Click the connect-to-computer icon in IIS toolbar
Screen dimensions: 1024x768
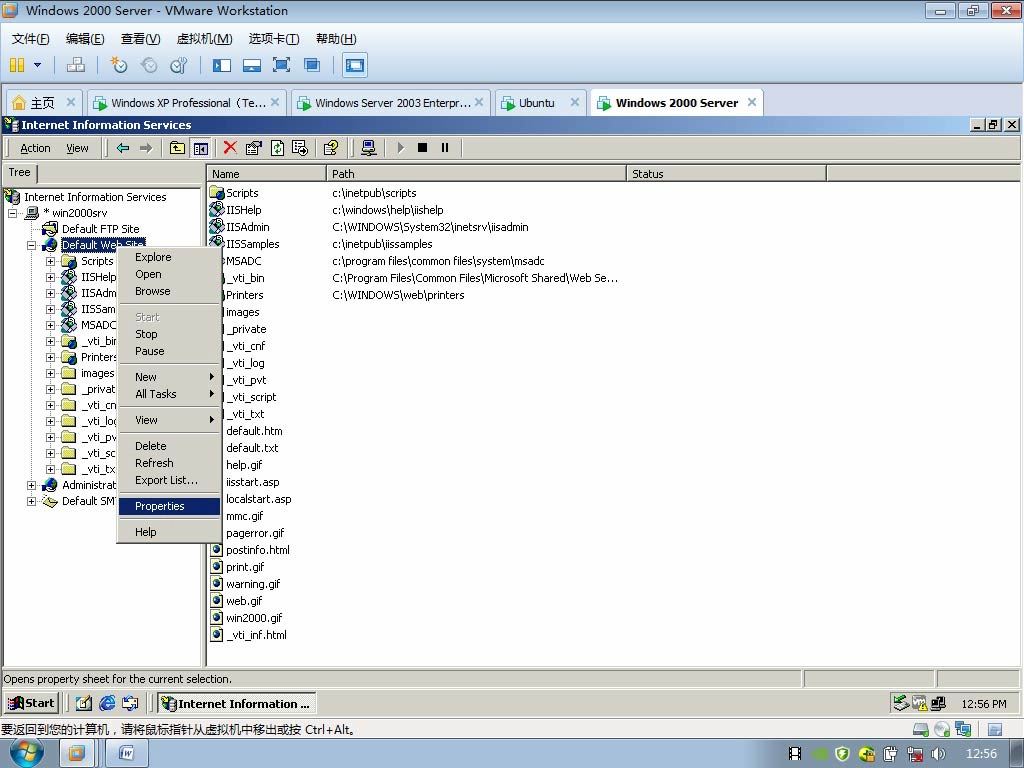tap(369, 148)
